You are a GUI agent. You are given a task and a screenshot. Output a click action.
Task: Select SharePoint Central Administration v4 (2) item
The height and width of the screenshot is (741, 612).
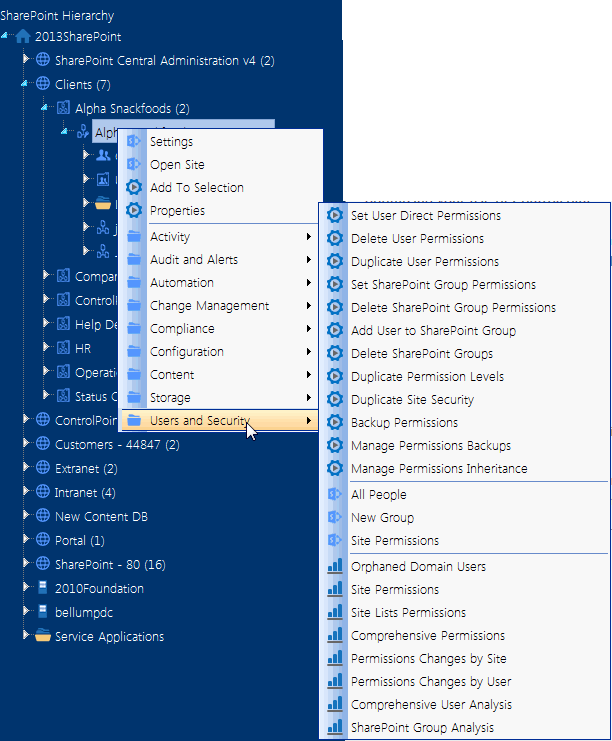[165, 60]
